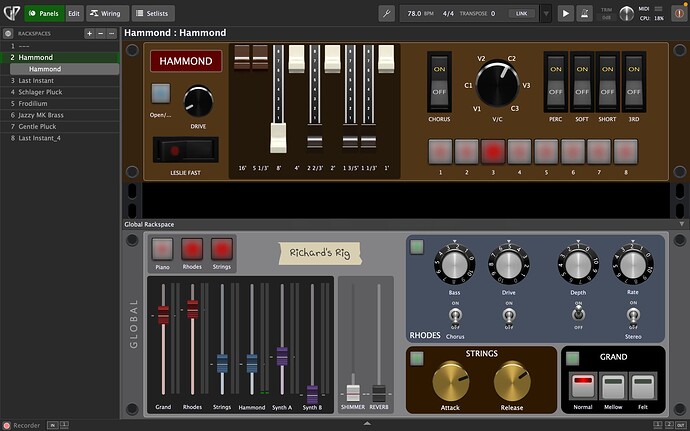Click the 78.0 BPM tempo field
Image resolution: width=690 pixels, height=431 pixels.
coord(420,14)
